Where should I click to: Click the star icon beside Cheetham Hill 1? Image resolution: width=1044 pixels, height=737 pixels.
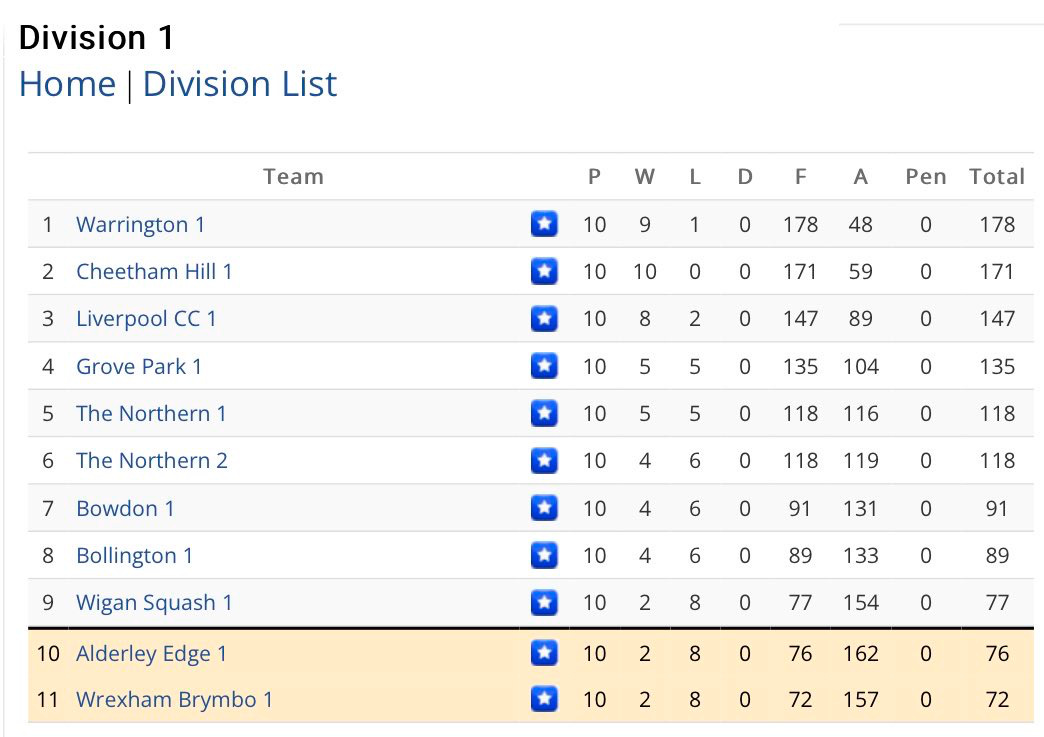tap(544, 271)
